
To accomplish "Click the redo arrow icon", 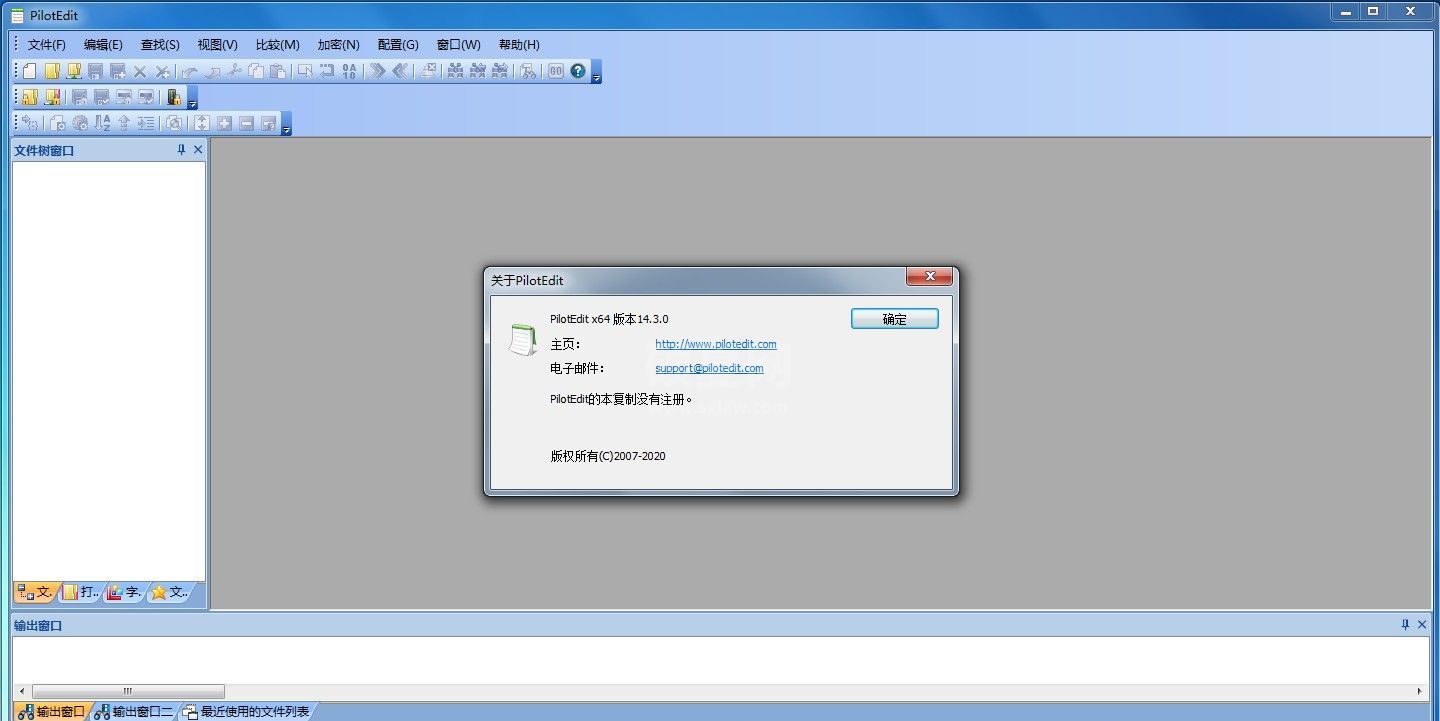I will [x=212, y=72].
